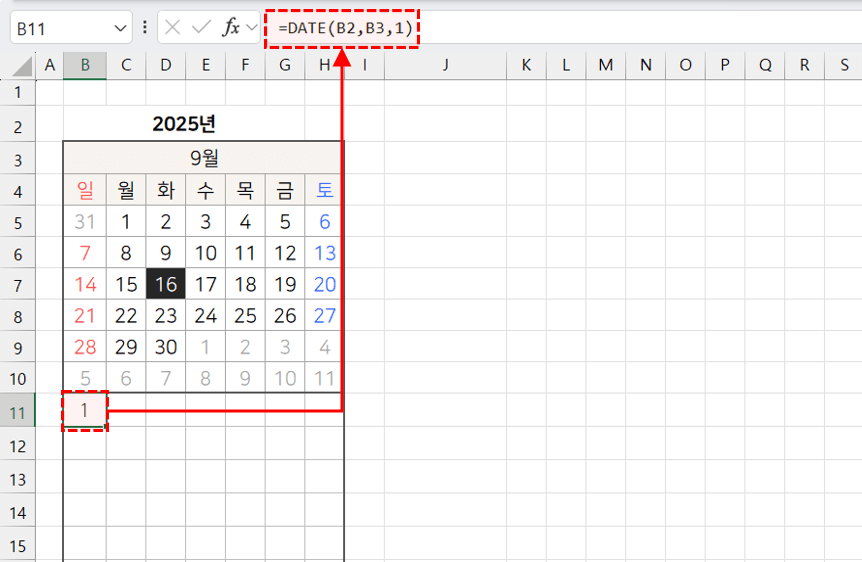The height and width of the screenshot is (562, 862).
Task: Select the highlighted date 16 in calendar
Action: click(166, 284)
